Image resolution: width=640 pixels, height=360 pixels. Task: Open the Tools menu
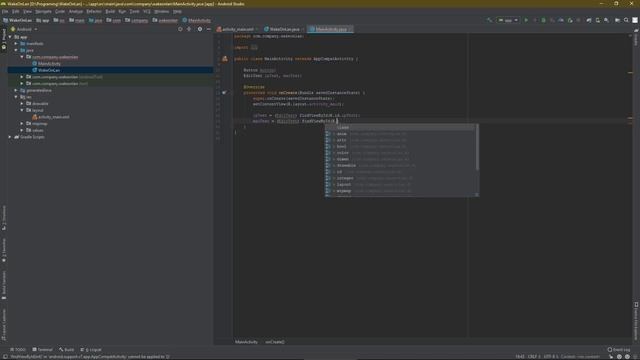(x=134, y=11)
